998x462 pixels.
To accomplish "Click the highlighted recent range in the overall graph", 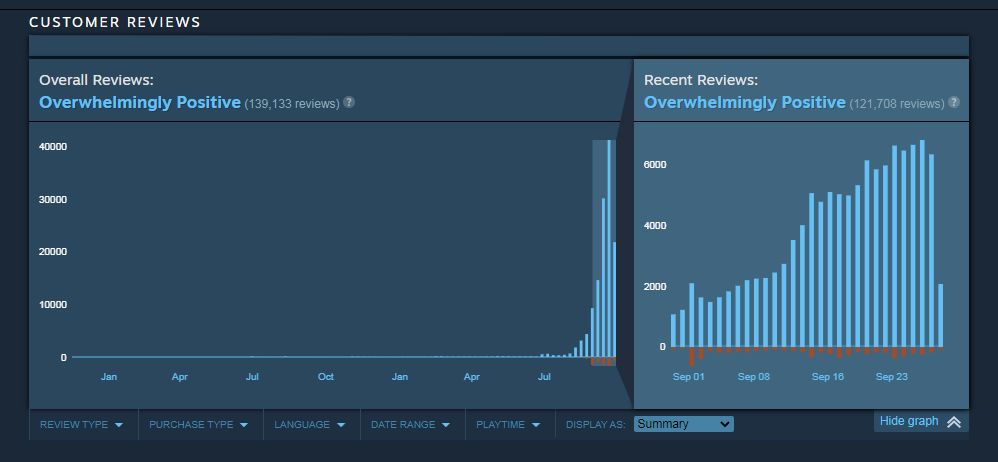I will coord(604,253).
